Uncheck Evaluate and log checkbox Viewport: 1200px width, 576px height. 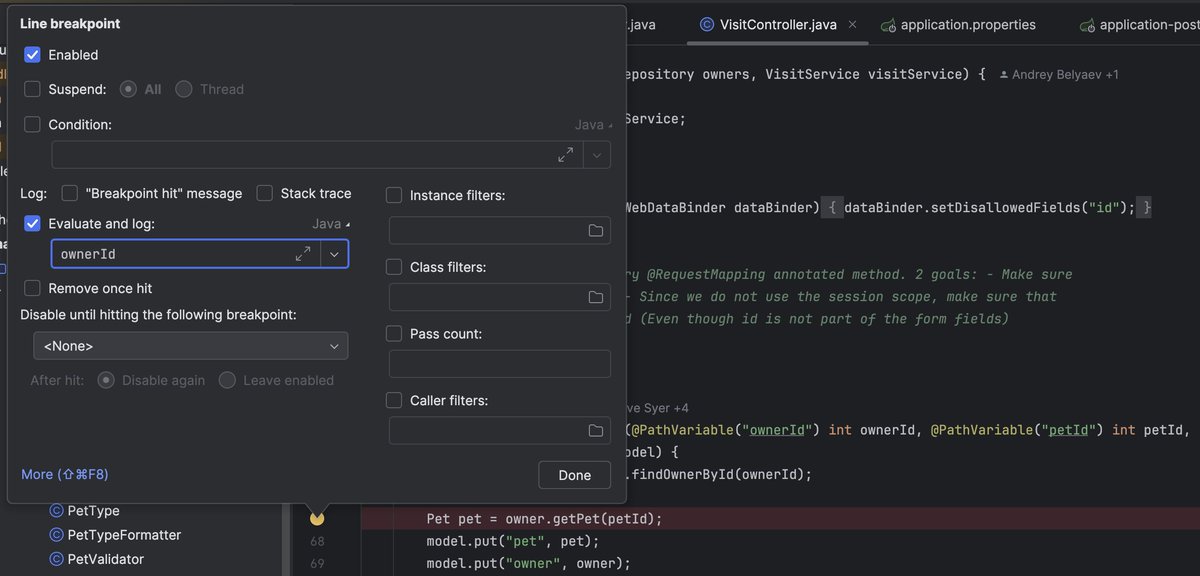click(x=32, y=224)
